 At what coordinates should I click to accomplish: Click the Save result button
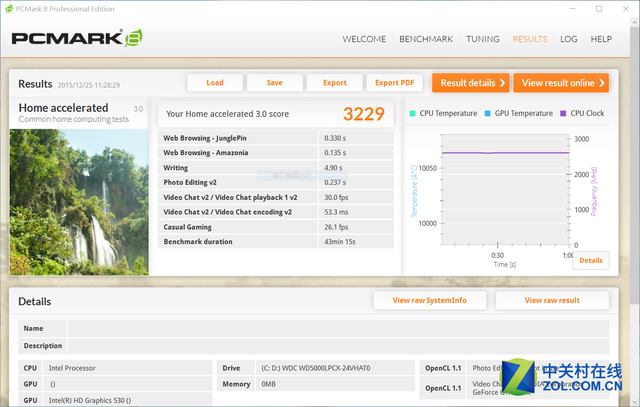(274, 83)
